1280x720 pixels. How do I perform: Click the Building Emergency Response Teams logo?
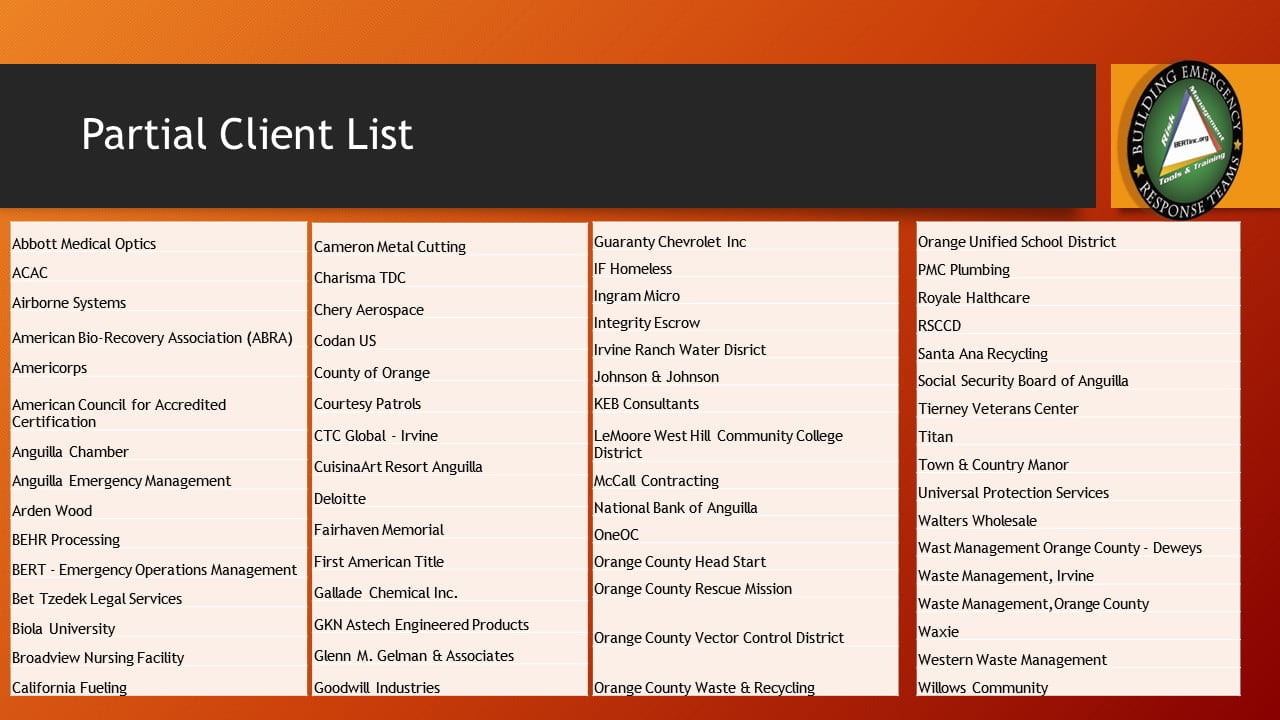(1186, 138)
